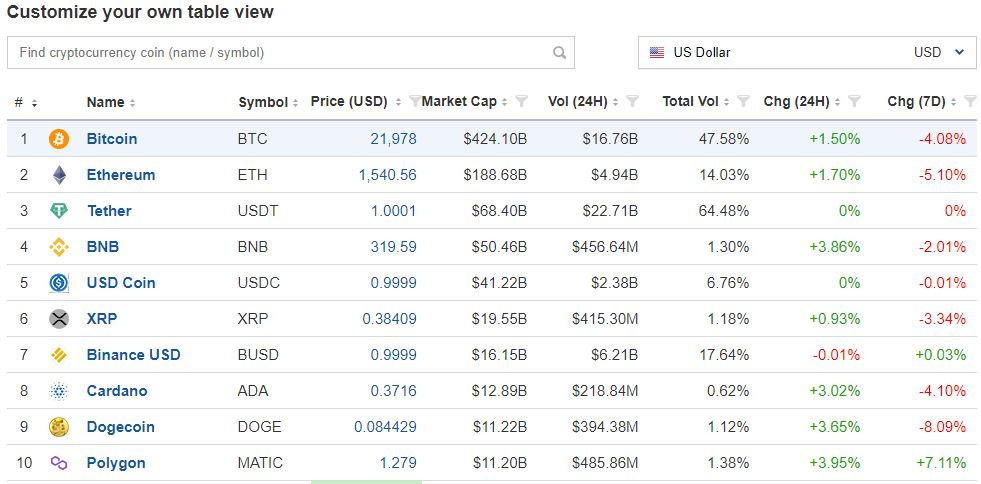Open the Market Cap column filter

point(521,101)
